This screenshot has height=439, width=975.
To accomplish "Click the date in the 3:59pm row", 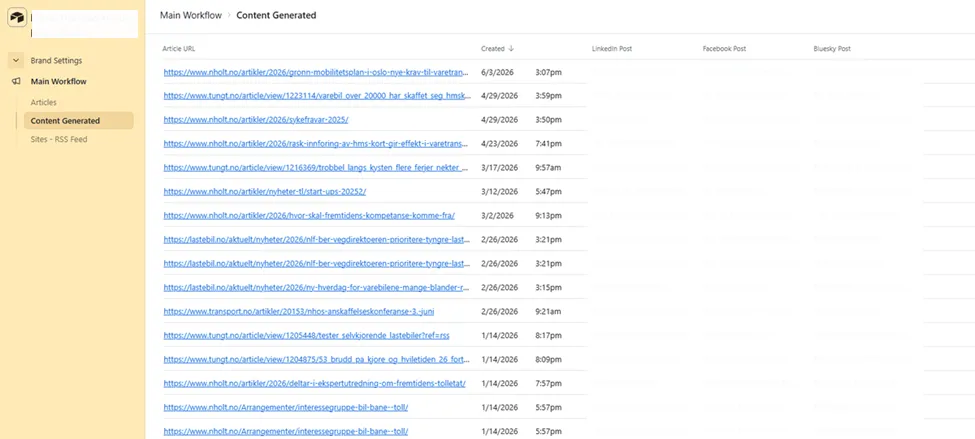I will tap(499, 96).
